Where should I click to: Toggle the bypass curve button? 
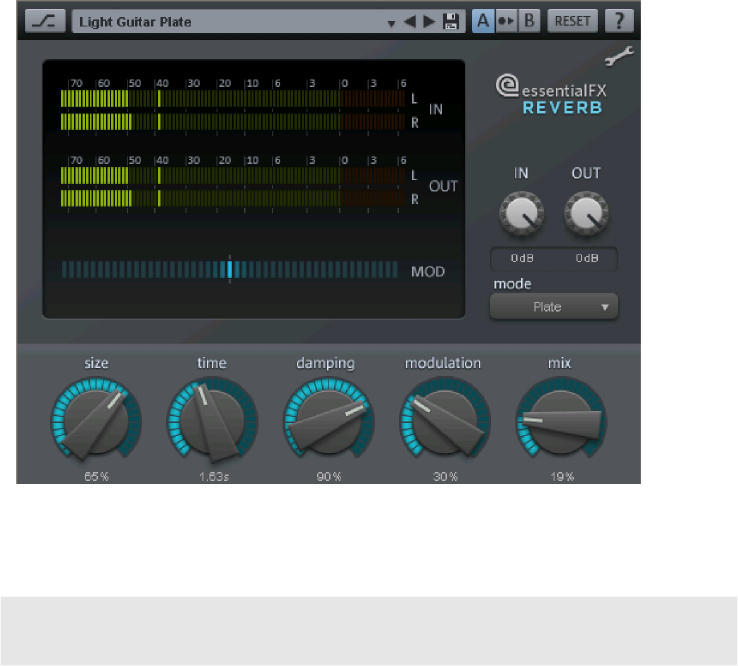coord(45,21)
